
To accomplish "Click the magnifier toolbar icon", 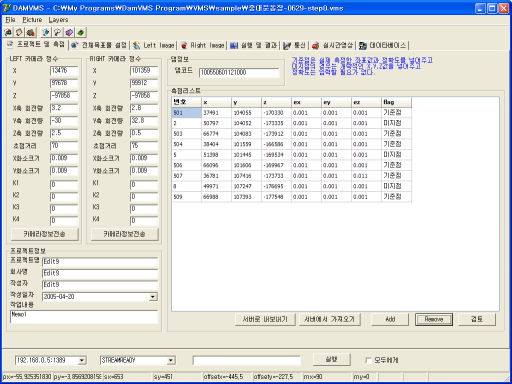I will coord(57,32).
